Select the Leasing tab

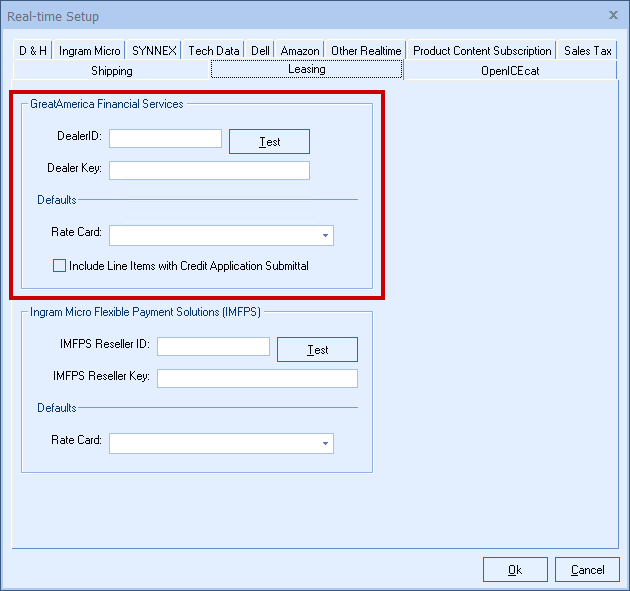[x=307, y=69]
